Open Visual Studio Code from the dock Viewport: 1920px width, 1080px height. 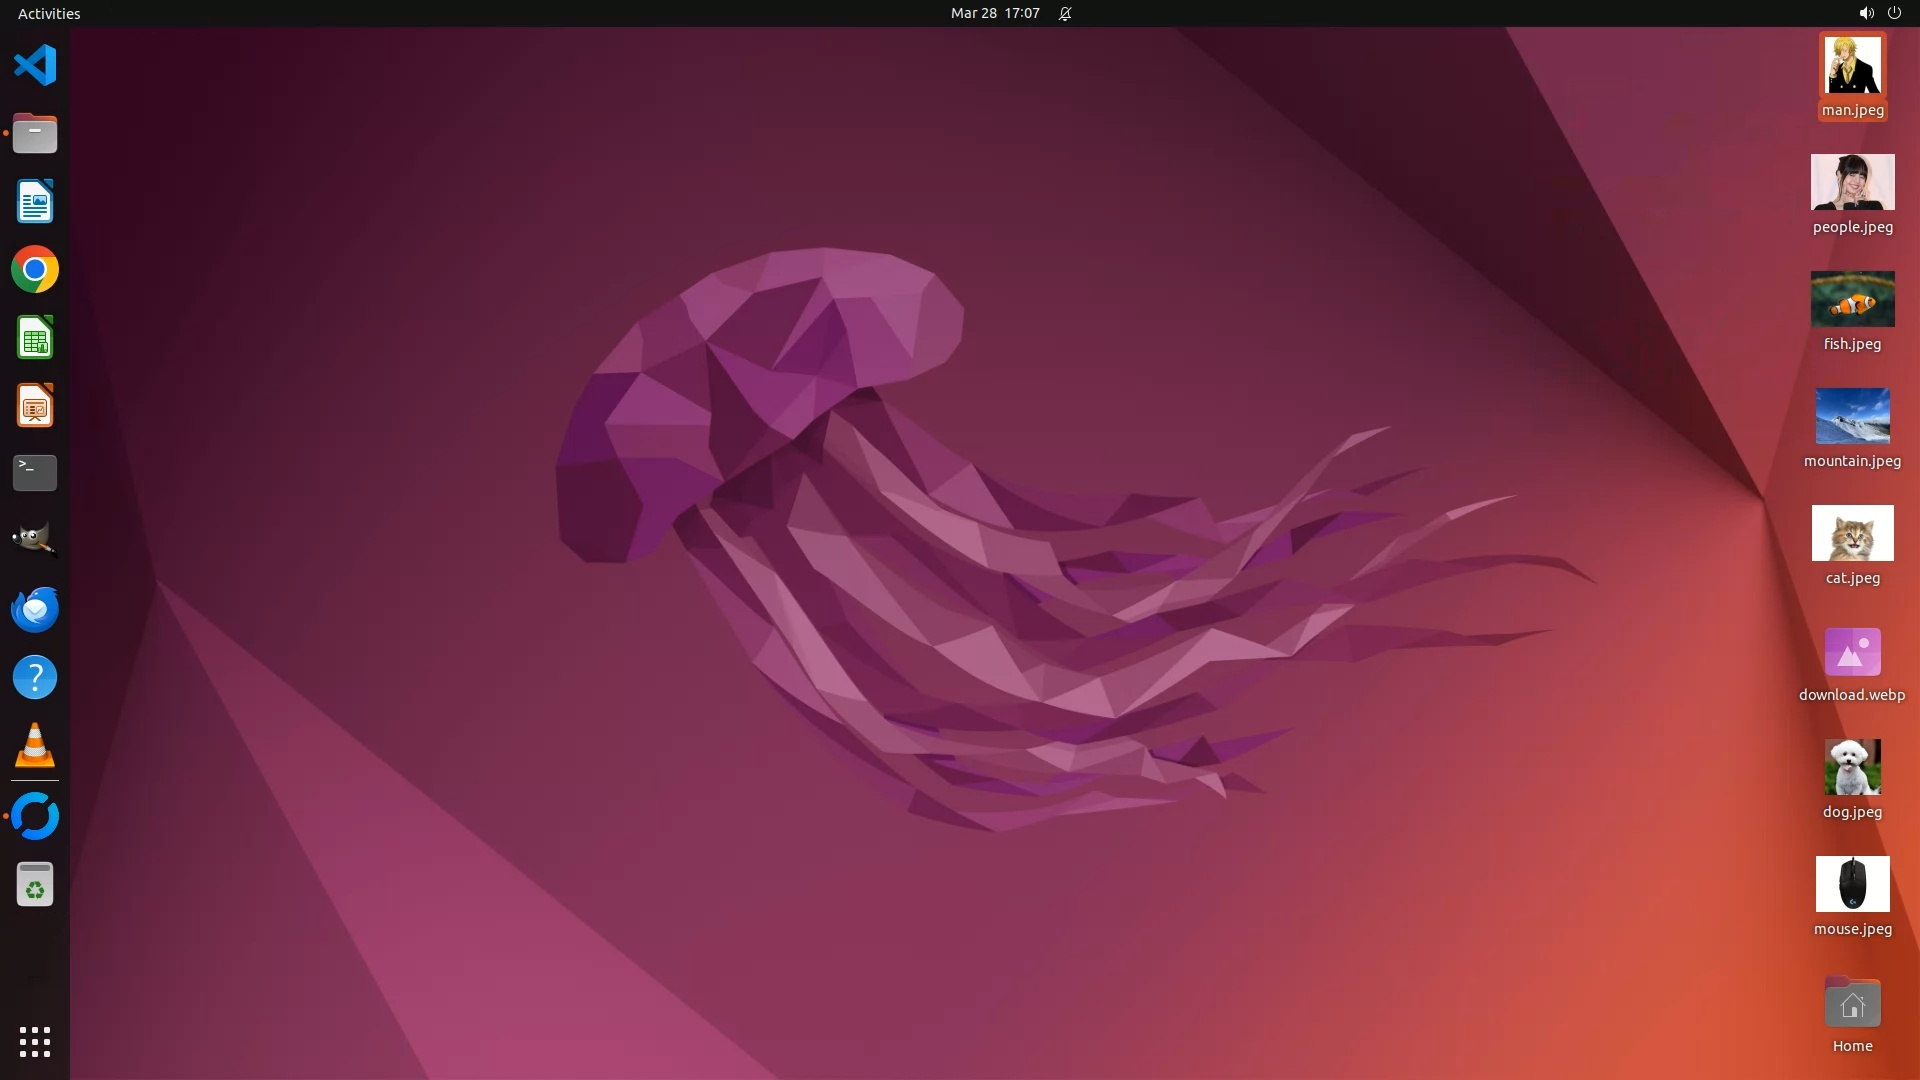35,66
